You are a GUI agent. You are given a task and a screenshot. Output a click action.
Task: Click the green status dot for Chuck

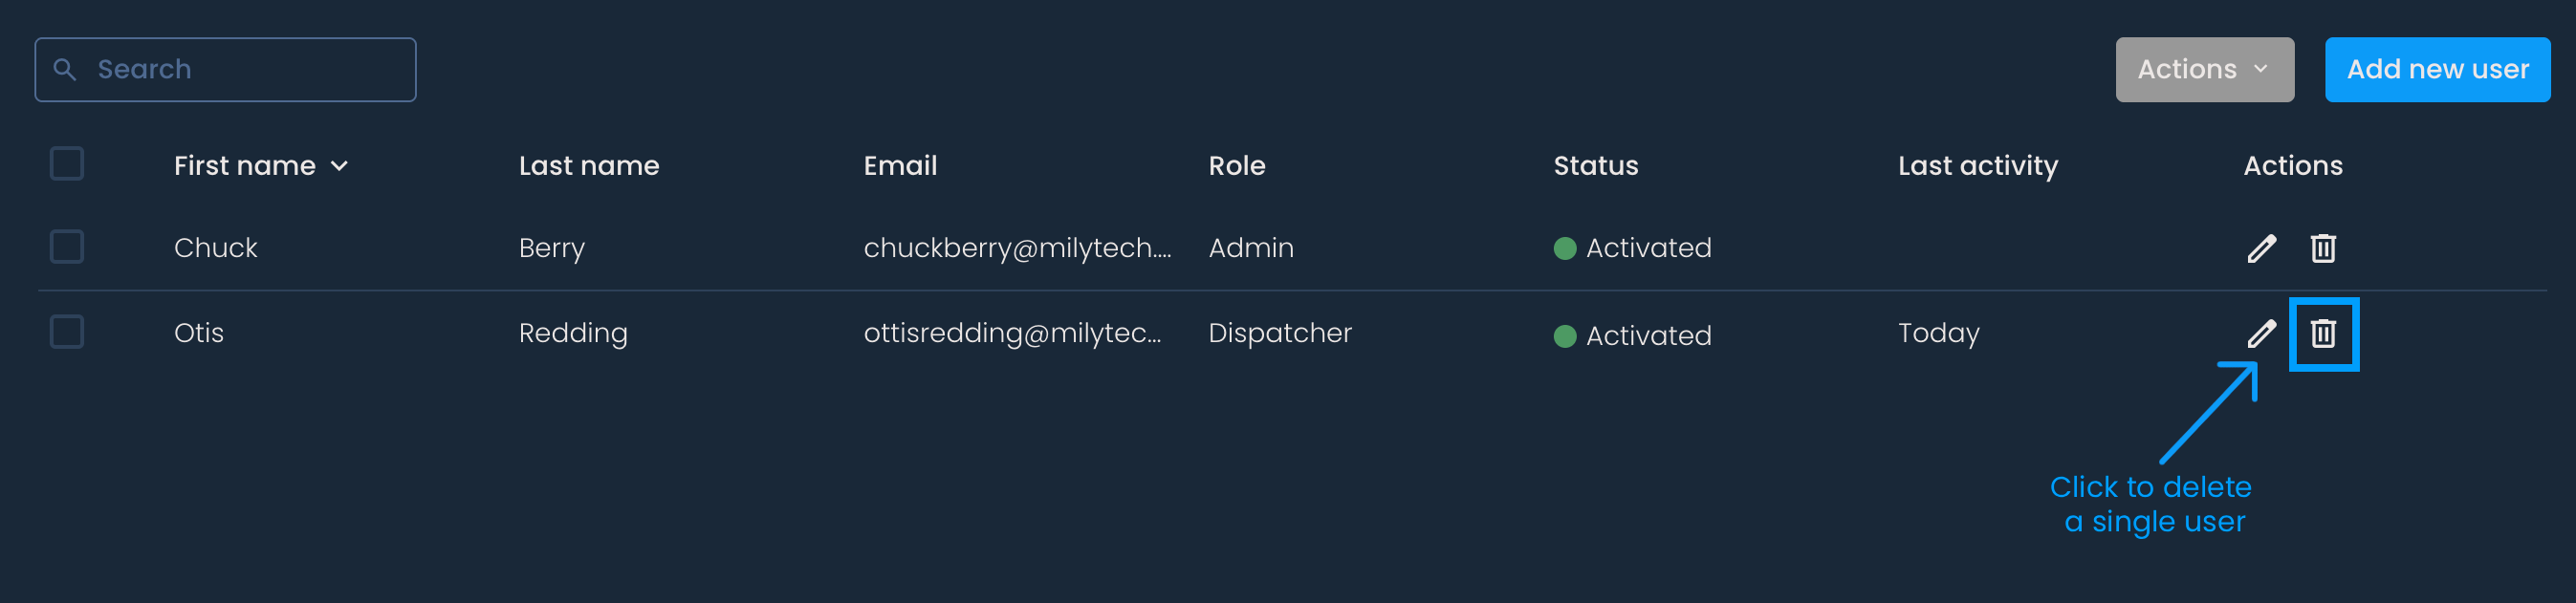click(x=1565, y=248)
